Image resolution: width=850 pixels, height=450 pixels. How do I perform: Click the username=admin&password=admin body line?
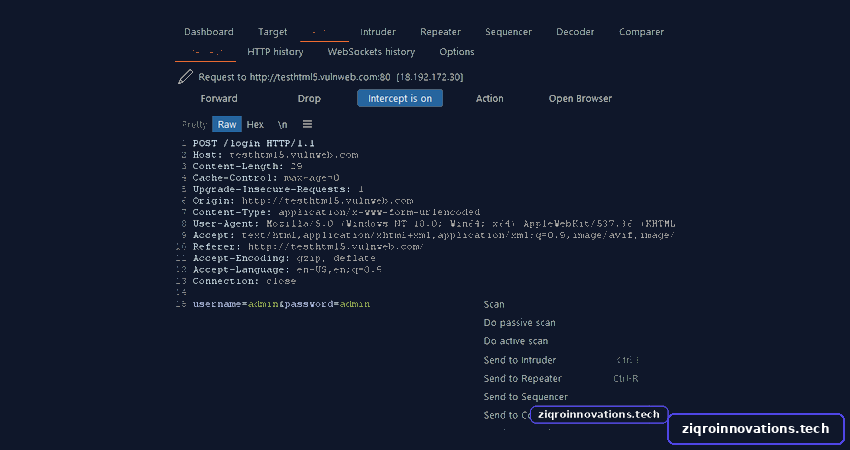281,304
